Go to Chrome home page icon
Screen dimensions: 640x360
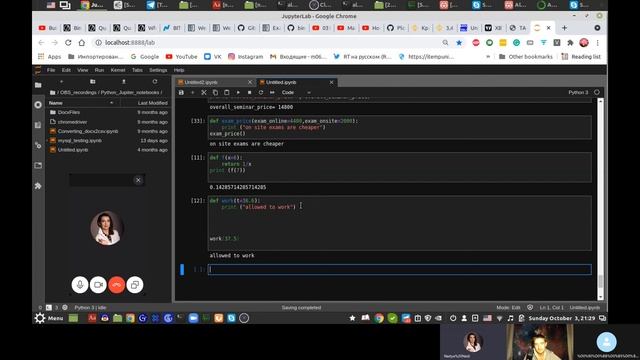tap(82, 42)
